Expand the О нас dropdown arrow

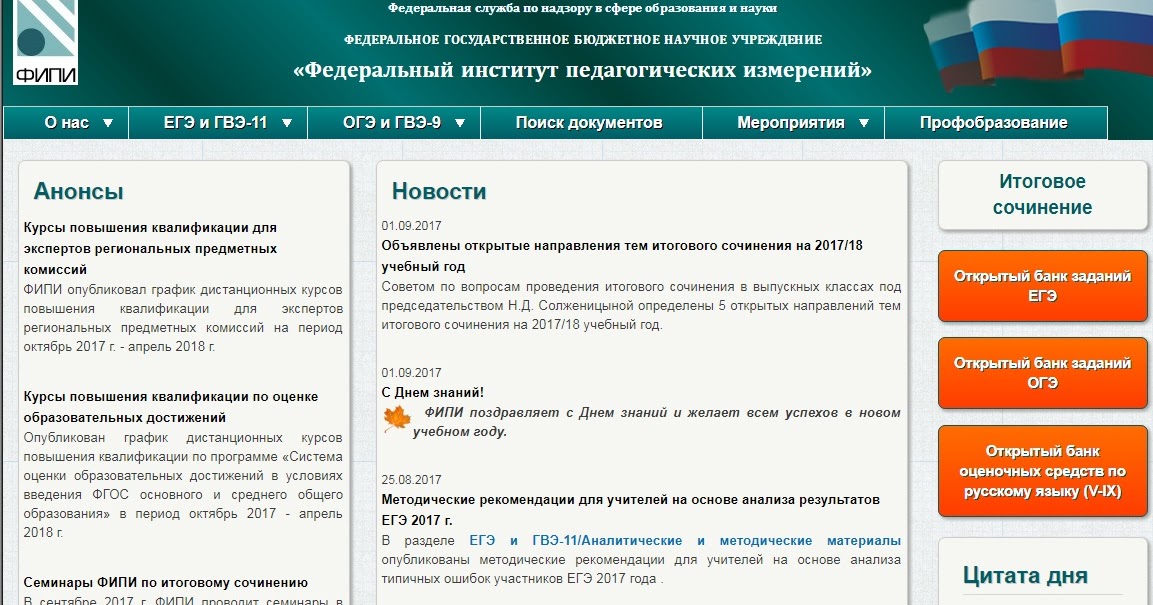(x=108, y=123)
